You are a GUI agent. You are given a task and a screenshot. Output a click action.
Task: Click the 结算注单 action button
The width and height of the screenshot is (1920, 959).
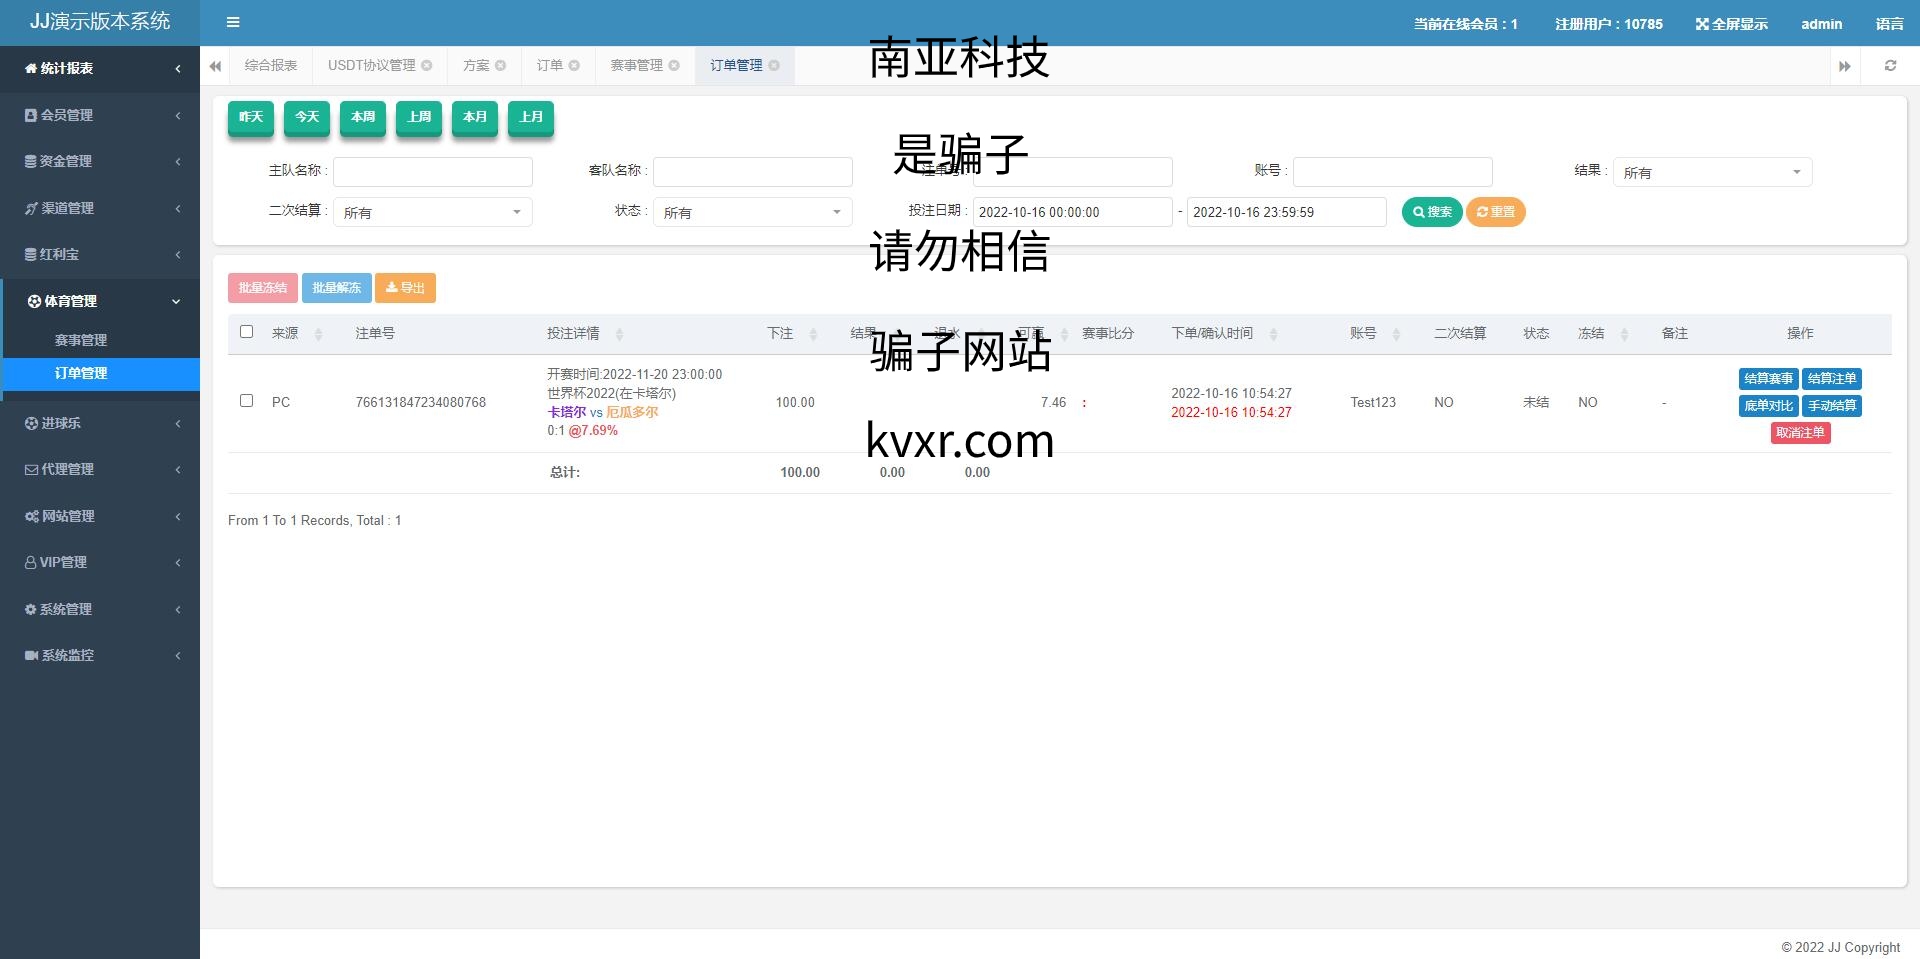(x=1832, y=379)
